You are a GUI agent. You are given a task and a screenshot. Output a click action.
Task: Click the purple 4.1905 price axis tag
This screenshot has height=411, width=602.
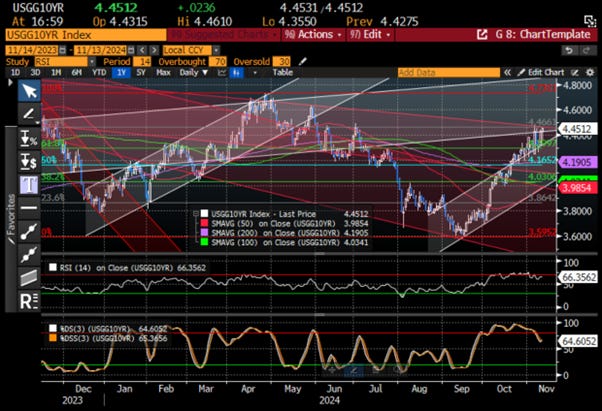pyautogui.click(x=578, y=162)
